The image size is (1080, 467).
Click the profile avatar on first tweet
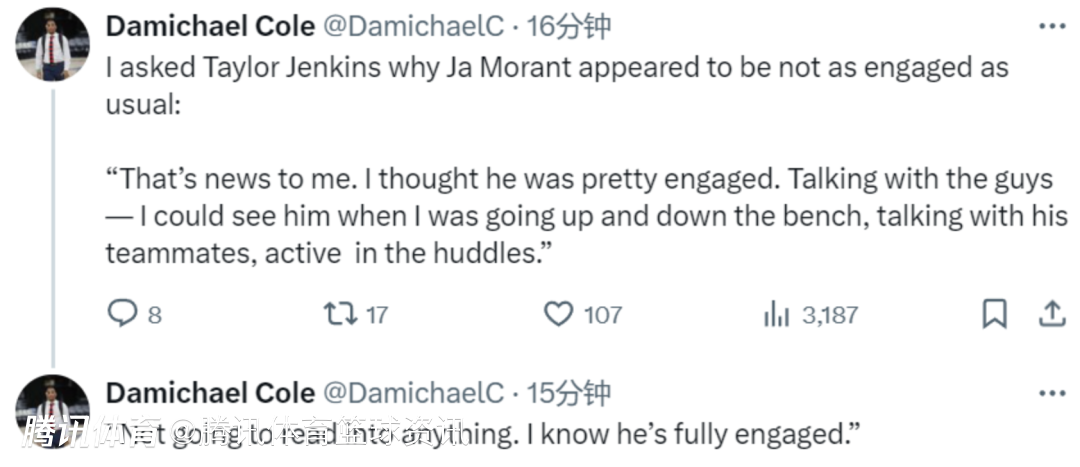click(x=52, y=45)
